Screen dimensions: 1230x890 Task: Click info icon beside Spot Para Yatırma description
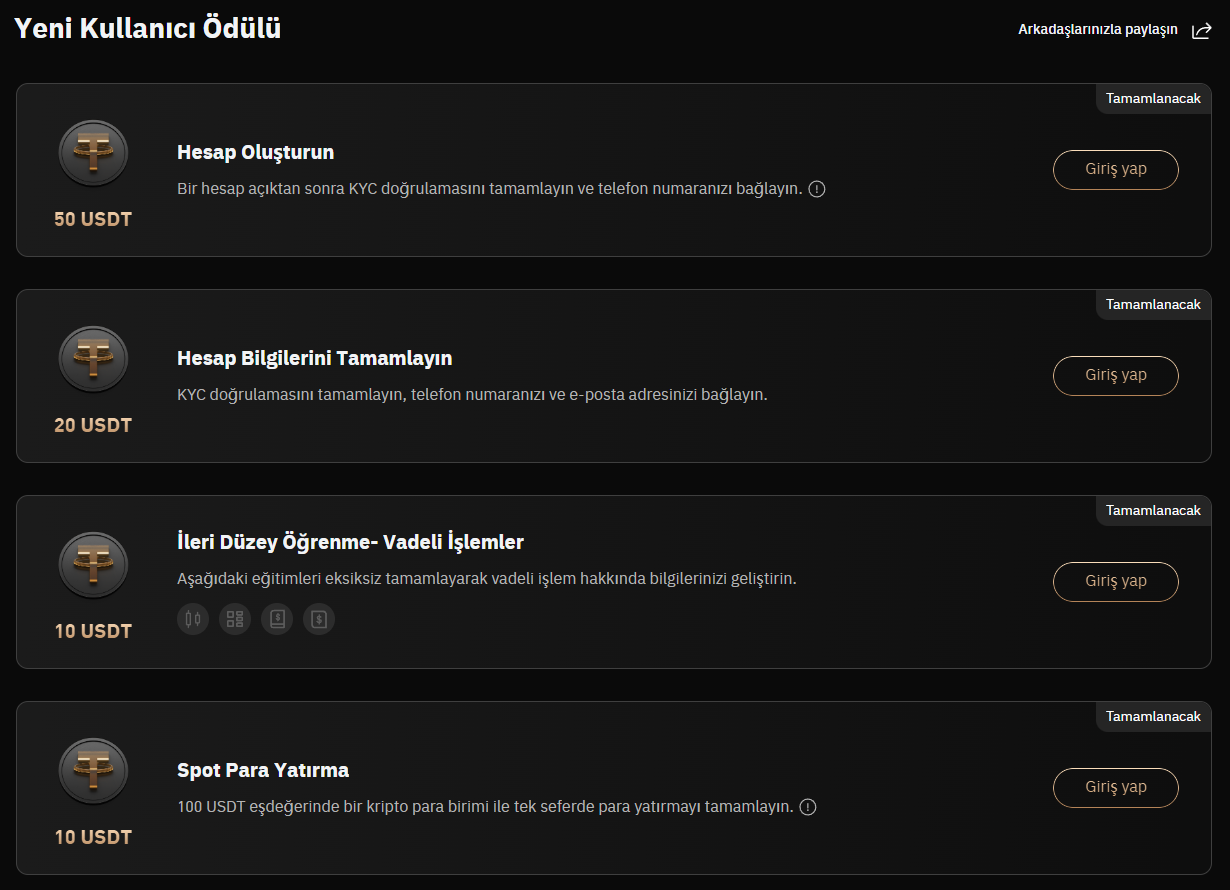(808, 807)
